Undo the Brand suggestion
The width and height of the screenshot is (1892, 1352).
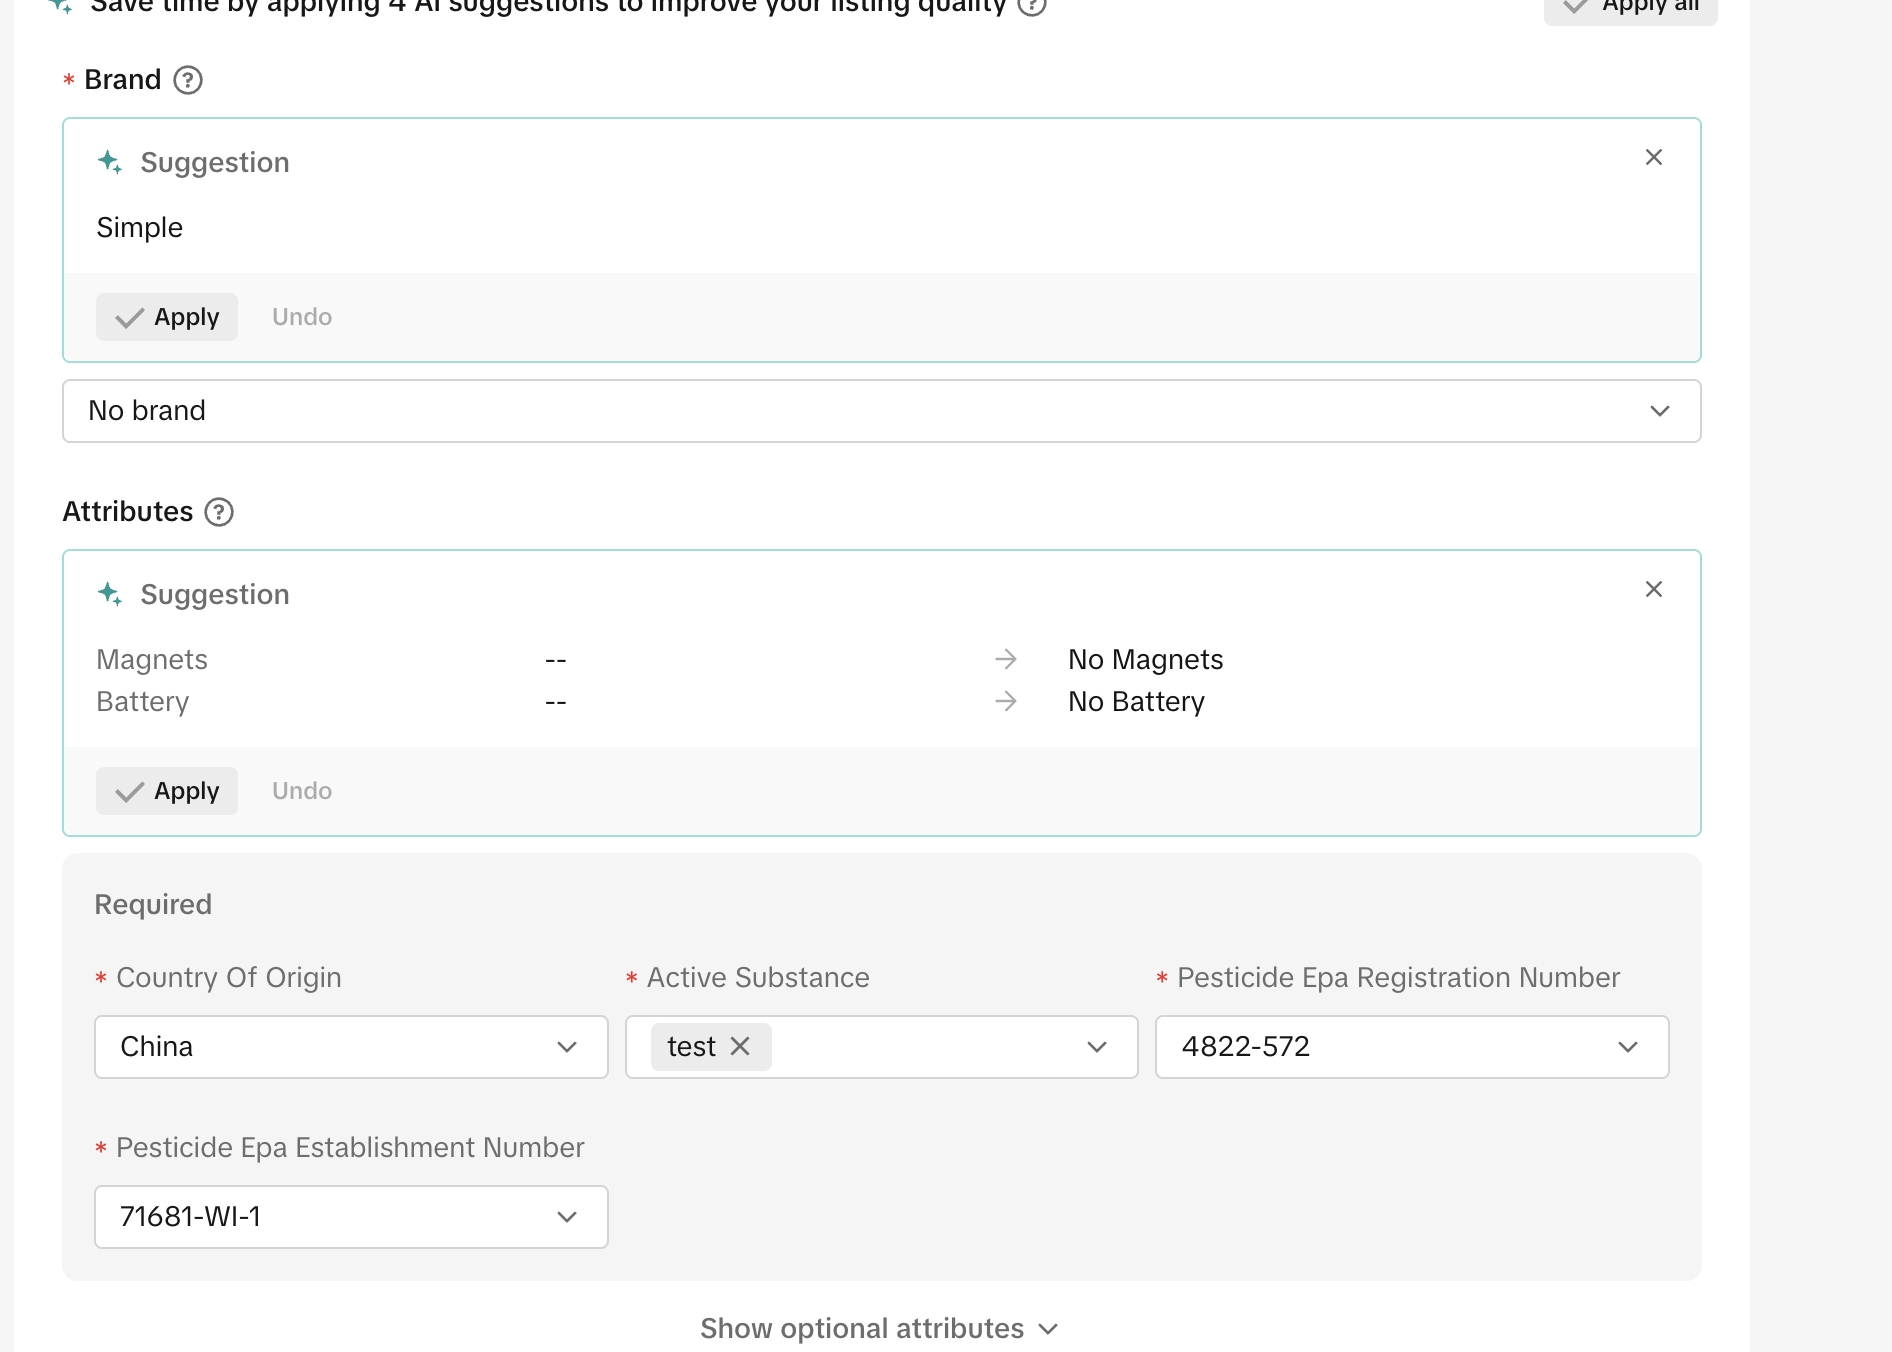302,317
